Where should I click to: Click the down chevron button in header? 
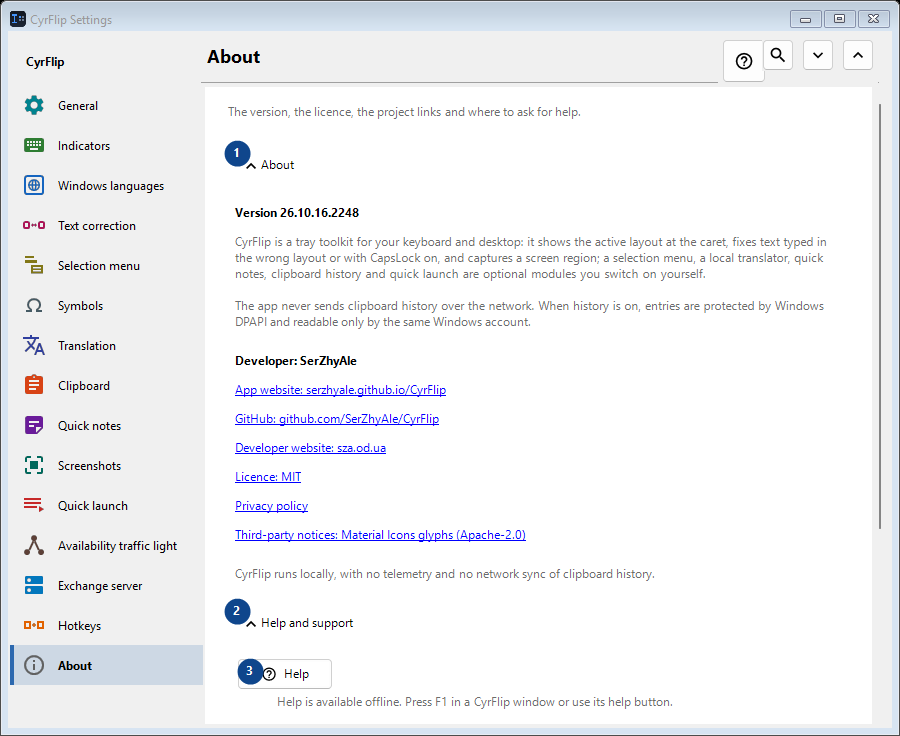pos(818,55)
